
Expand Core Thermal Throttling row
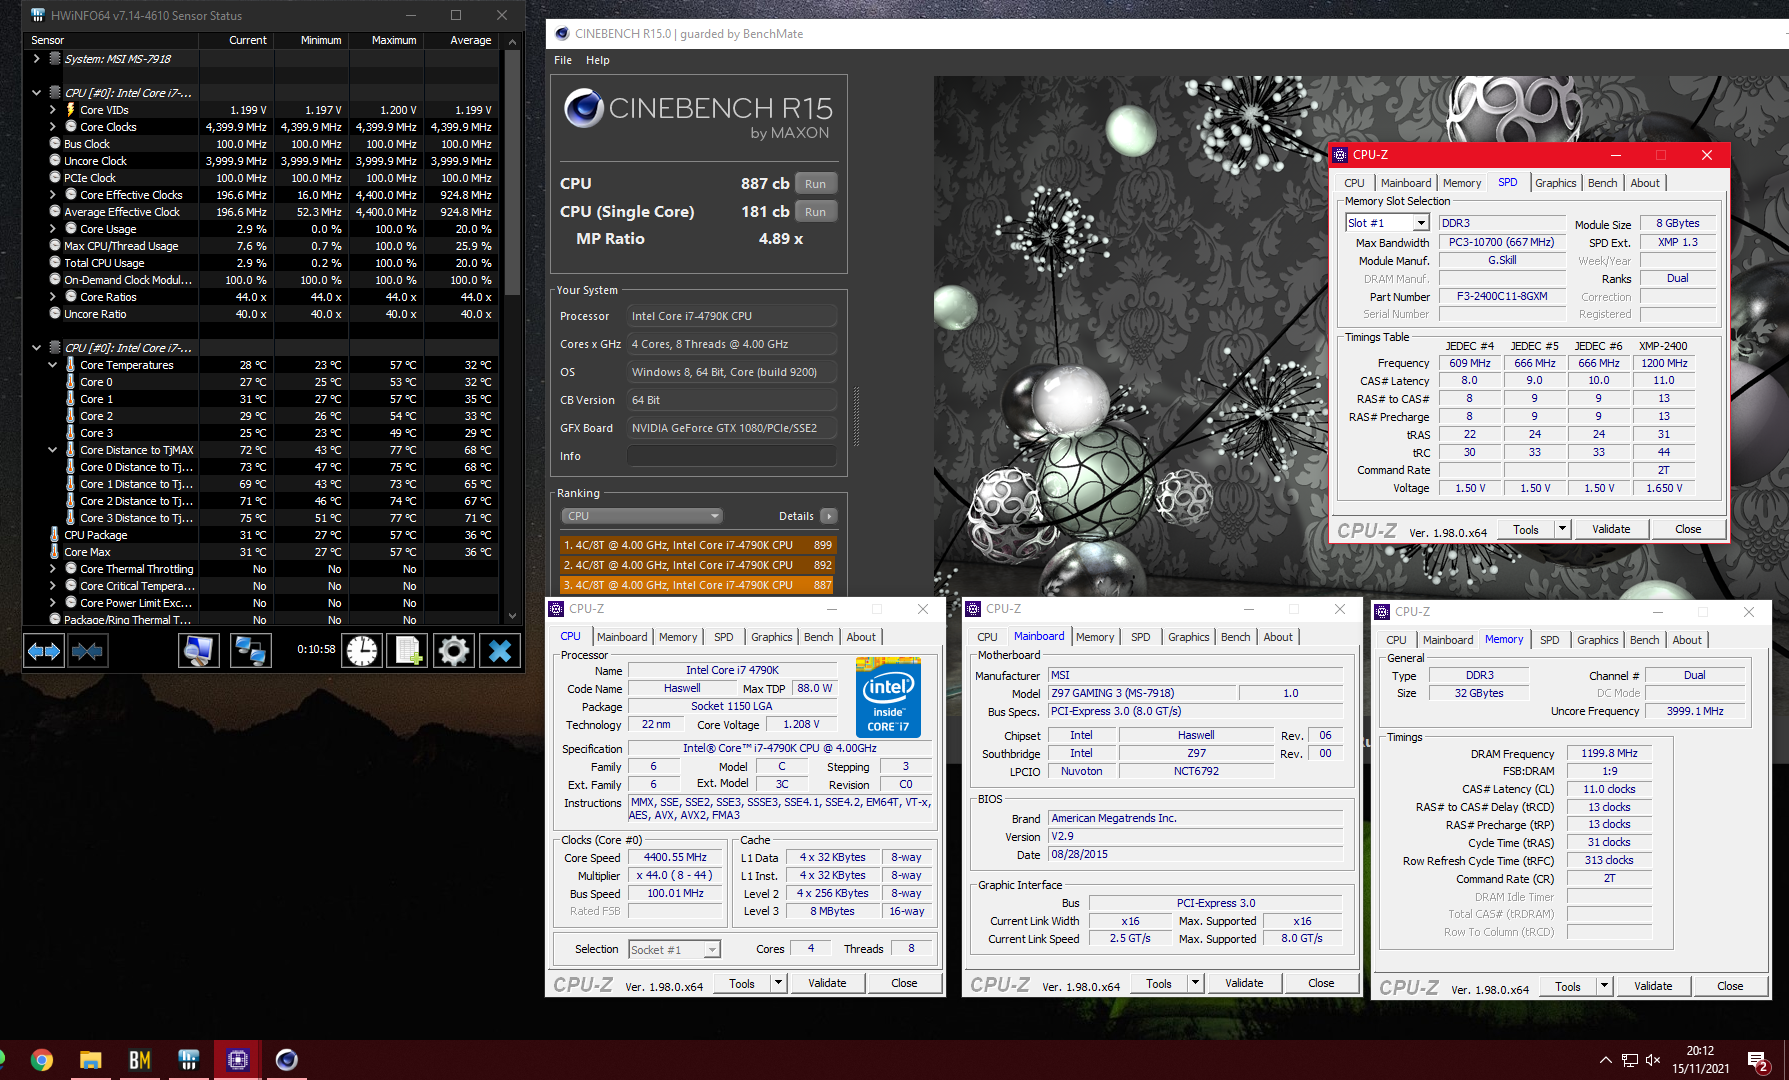coord(53,569)
